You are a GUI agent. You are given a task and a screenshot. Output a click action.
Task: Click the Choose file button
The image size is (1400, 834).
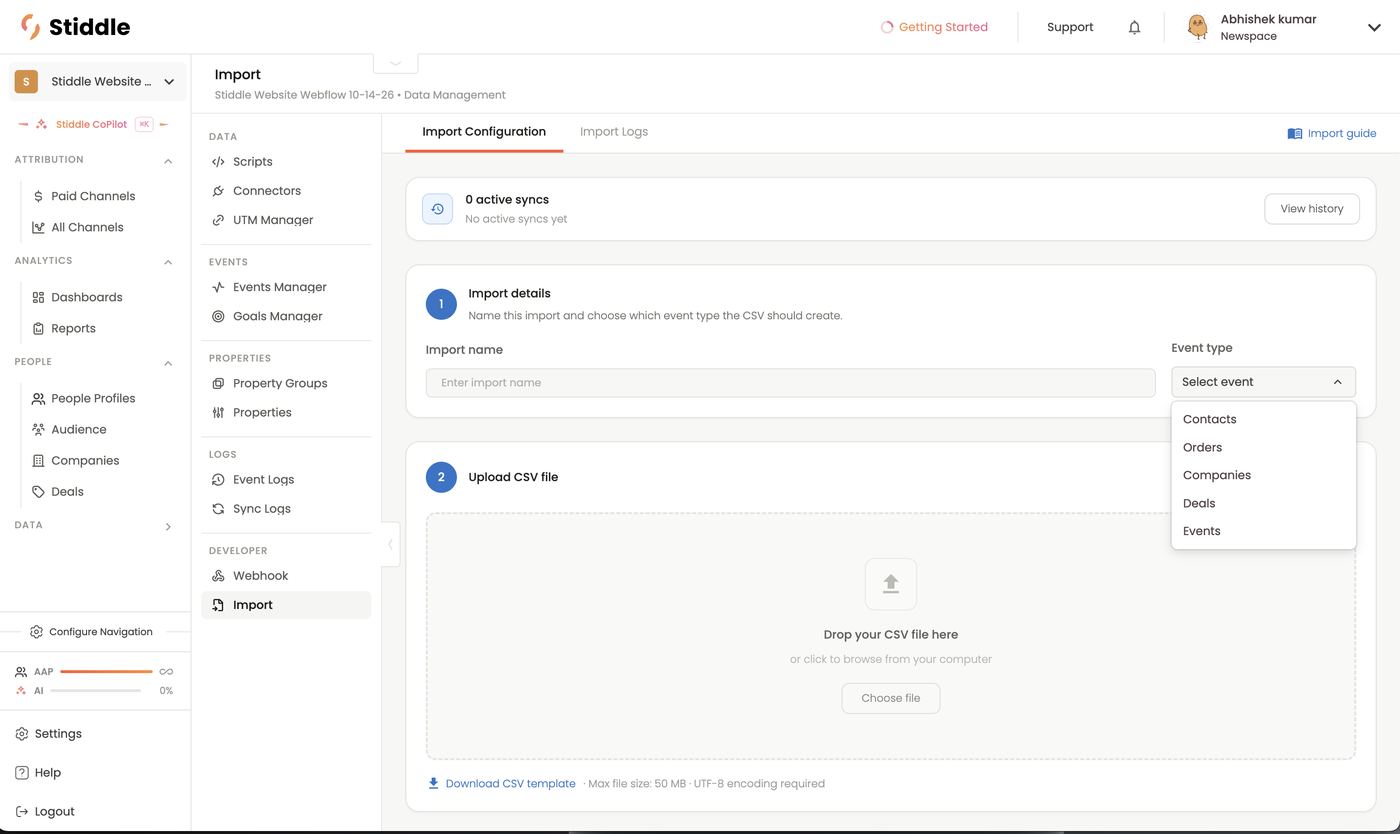pos(891,698)
